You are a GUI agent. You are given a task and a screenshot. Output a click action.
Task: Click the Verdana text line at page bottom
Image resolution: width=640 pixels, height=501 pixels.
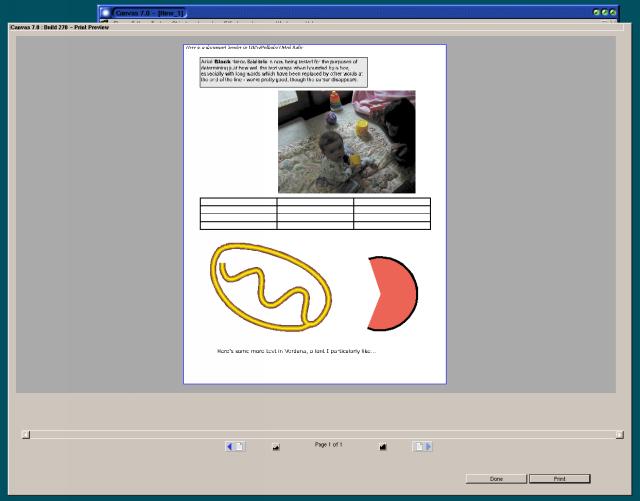pos(296,351)
